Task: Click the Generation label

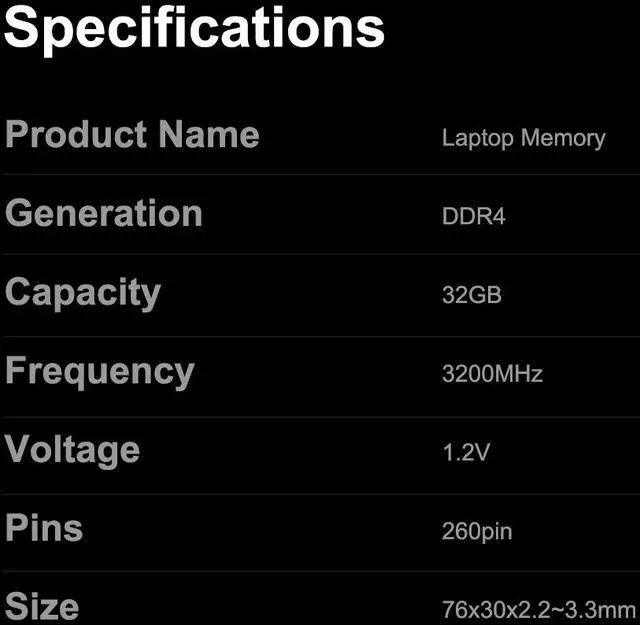Action: pyautogui.click(x=104, y=213)
